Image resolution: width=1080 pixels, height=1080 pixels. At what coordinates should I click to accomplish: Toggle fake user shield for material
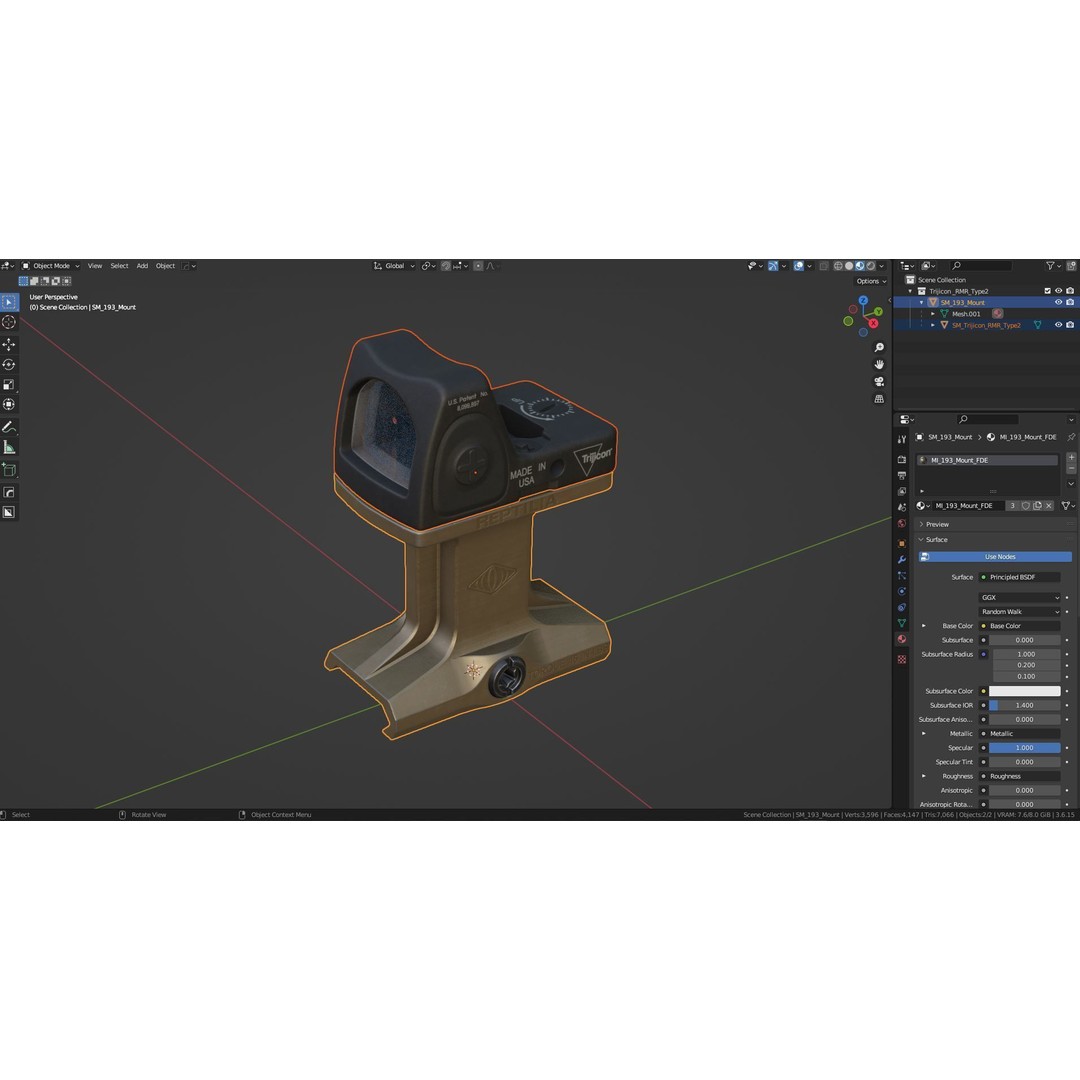[x=1026, y=506]
